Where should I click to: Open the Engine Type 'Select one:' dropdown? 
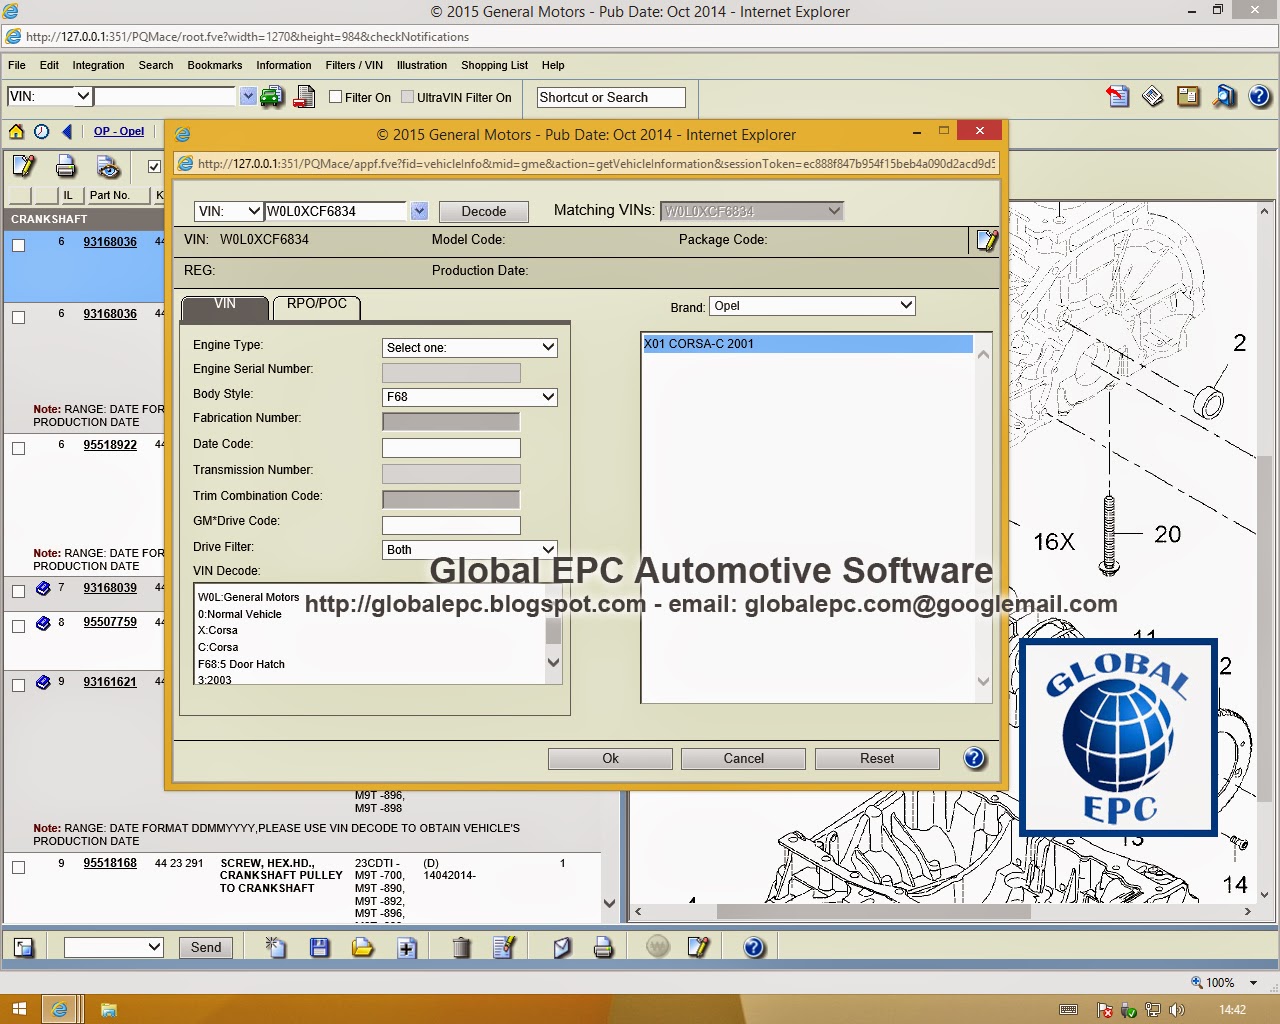tap(470, 347)
